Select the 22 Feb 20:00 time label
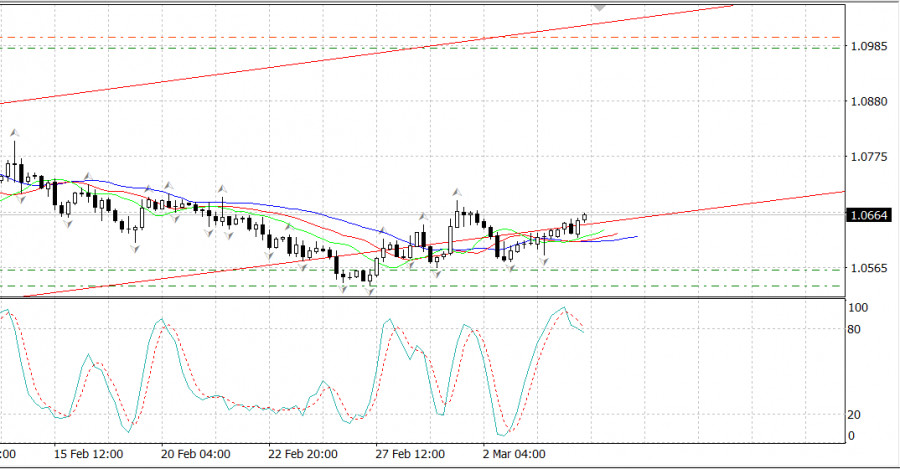 pos(304,453)
